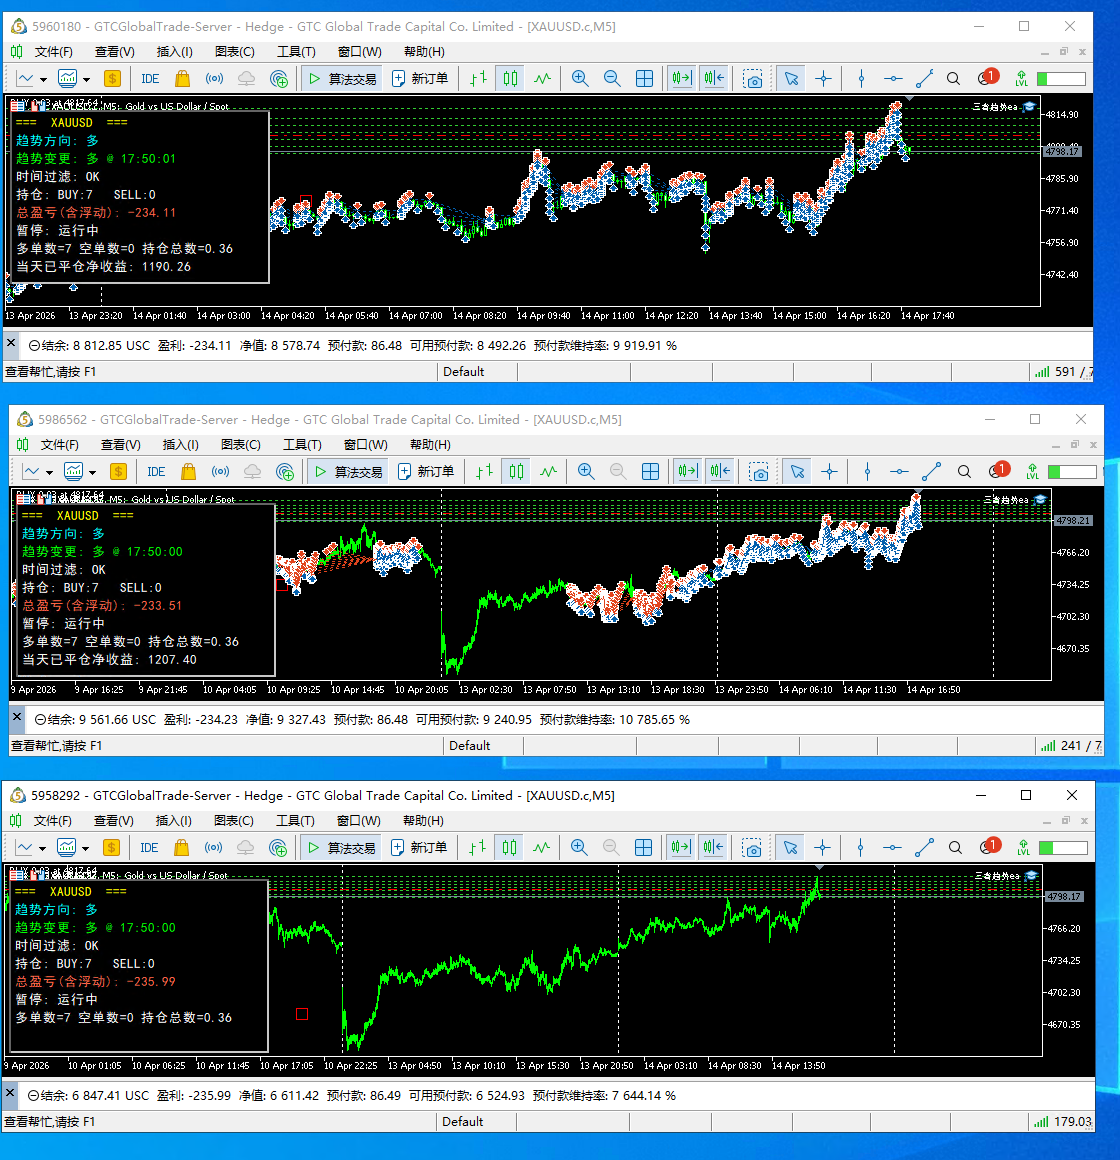Take chart screenshot in top 5960180 window
The height and width of the screenshot is (1160, 1120).
753,78
